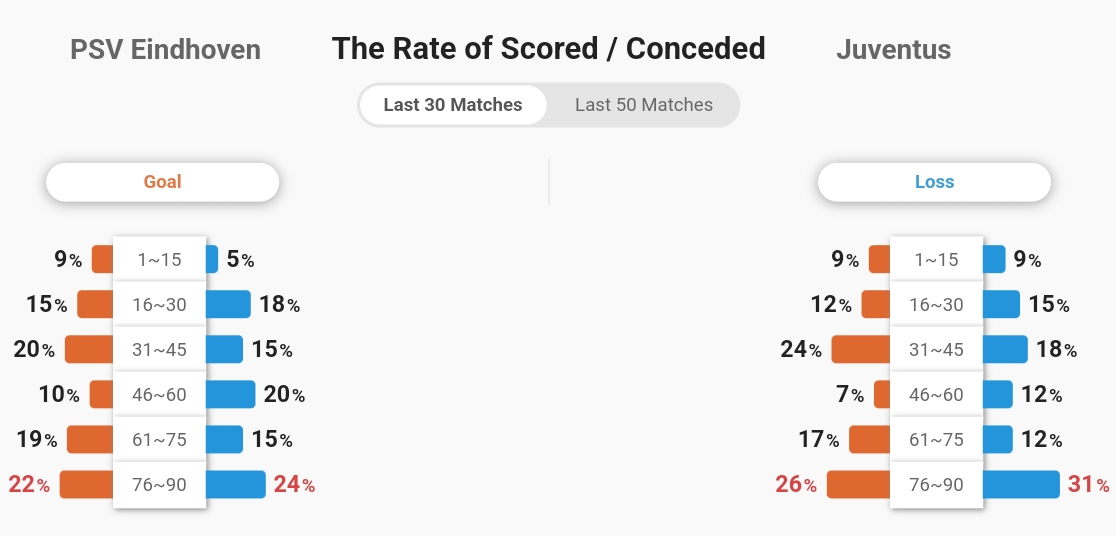
Task: Click the Juventus team name
Action: pyautogui.click(x=893, y=50)
